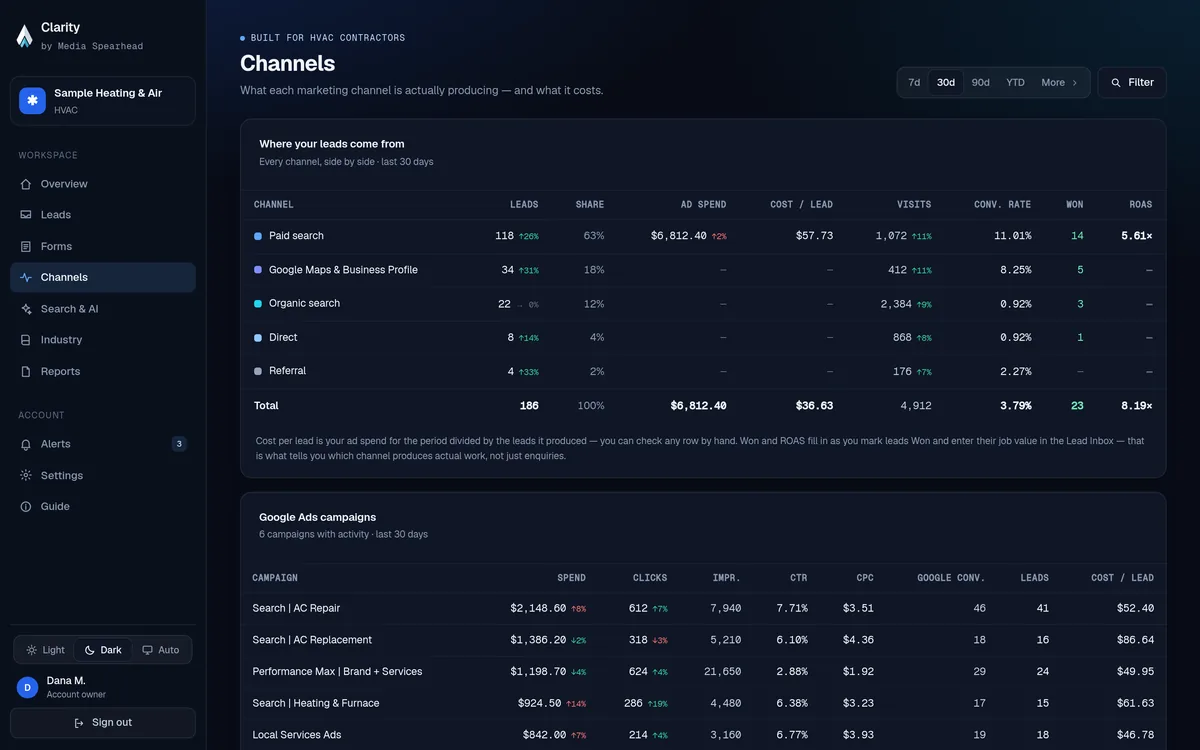Click the Reports file icon
Screen dimensions: 1200x750
click(26, 371)
